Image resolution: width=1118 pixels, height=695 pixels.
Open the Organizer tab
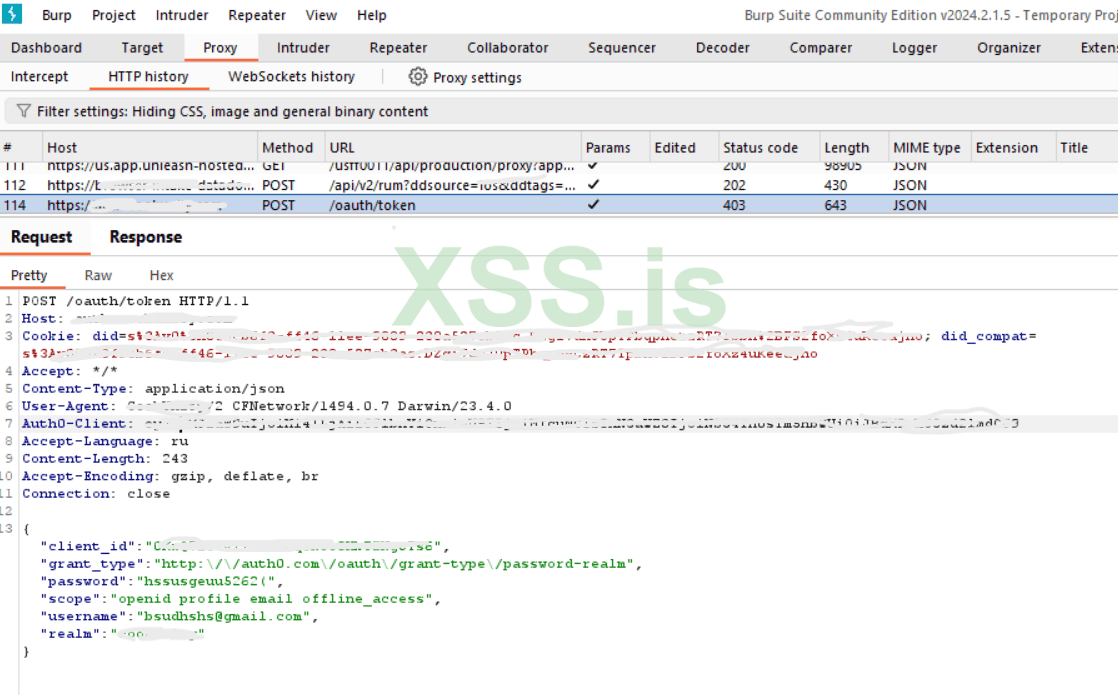point(1009,48)
